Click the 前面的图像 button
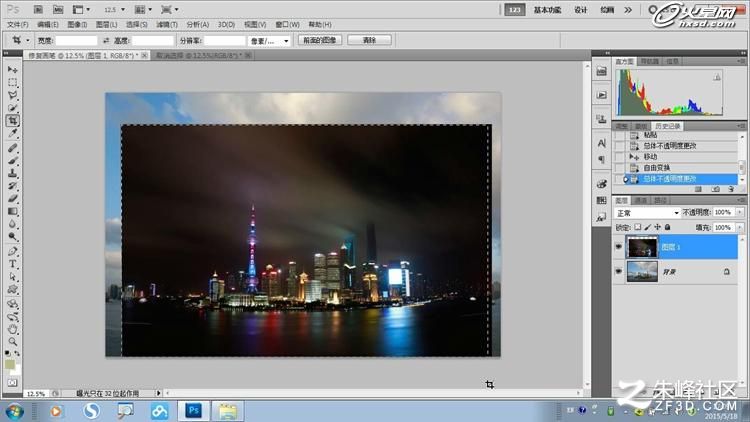750x422 pixels. point(320,40)
